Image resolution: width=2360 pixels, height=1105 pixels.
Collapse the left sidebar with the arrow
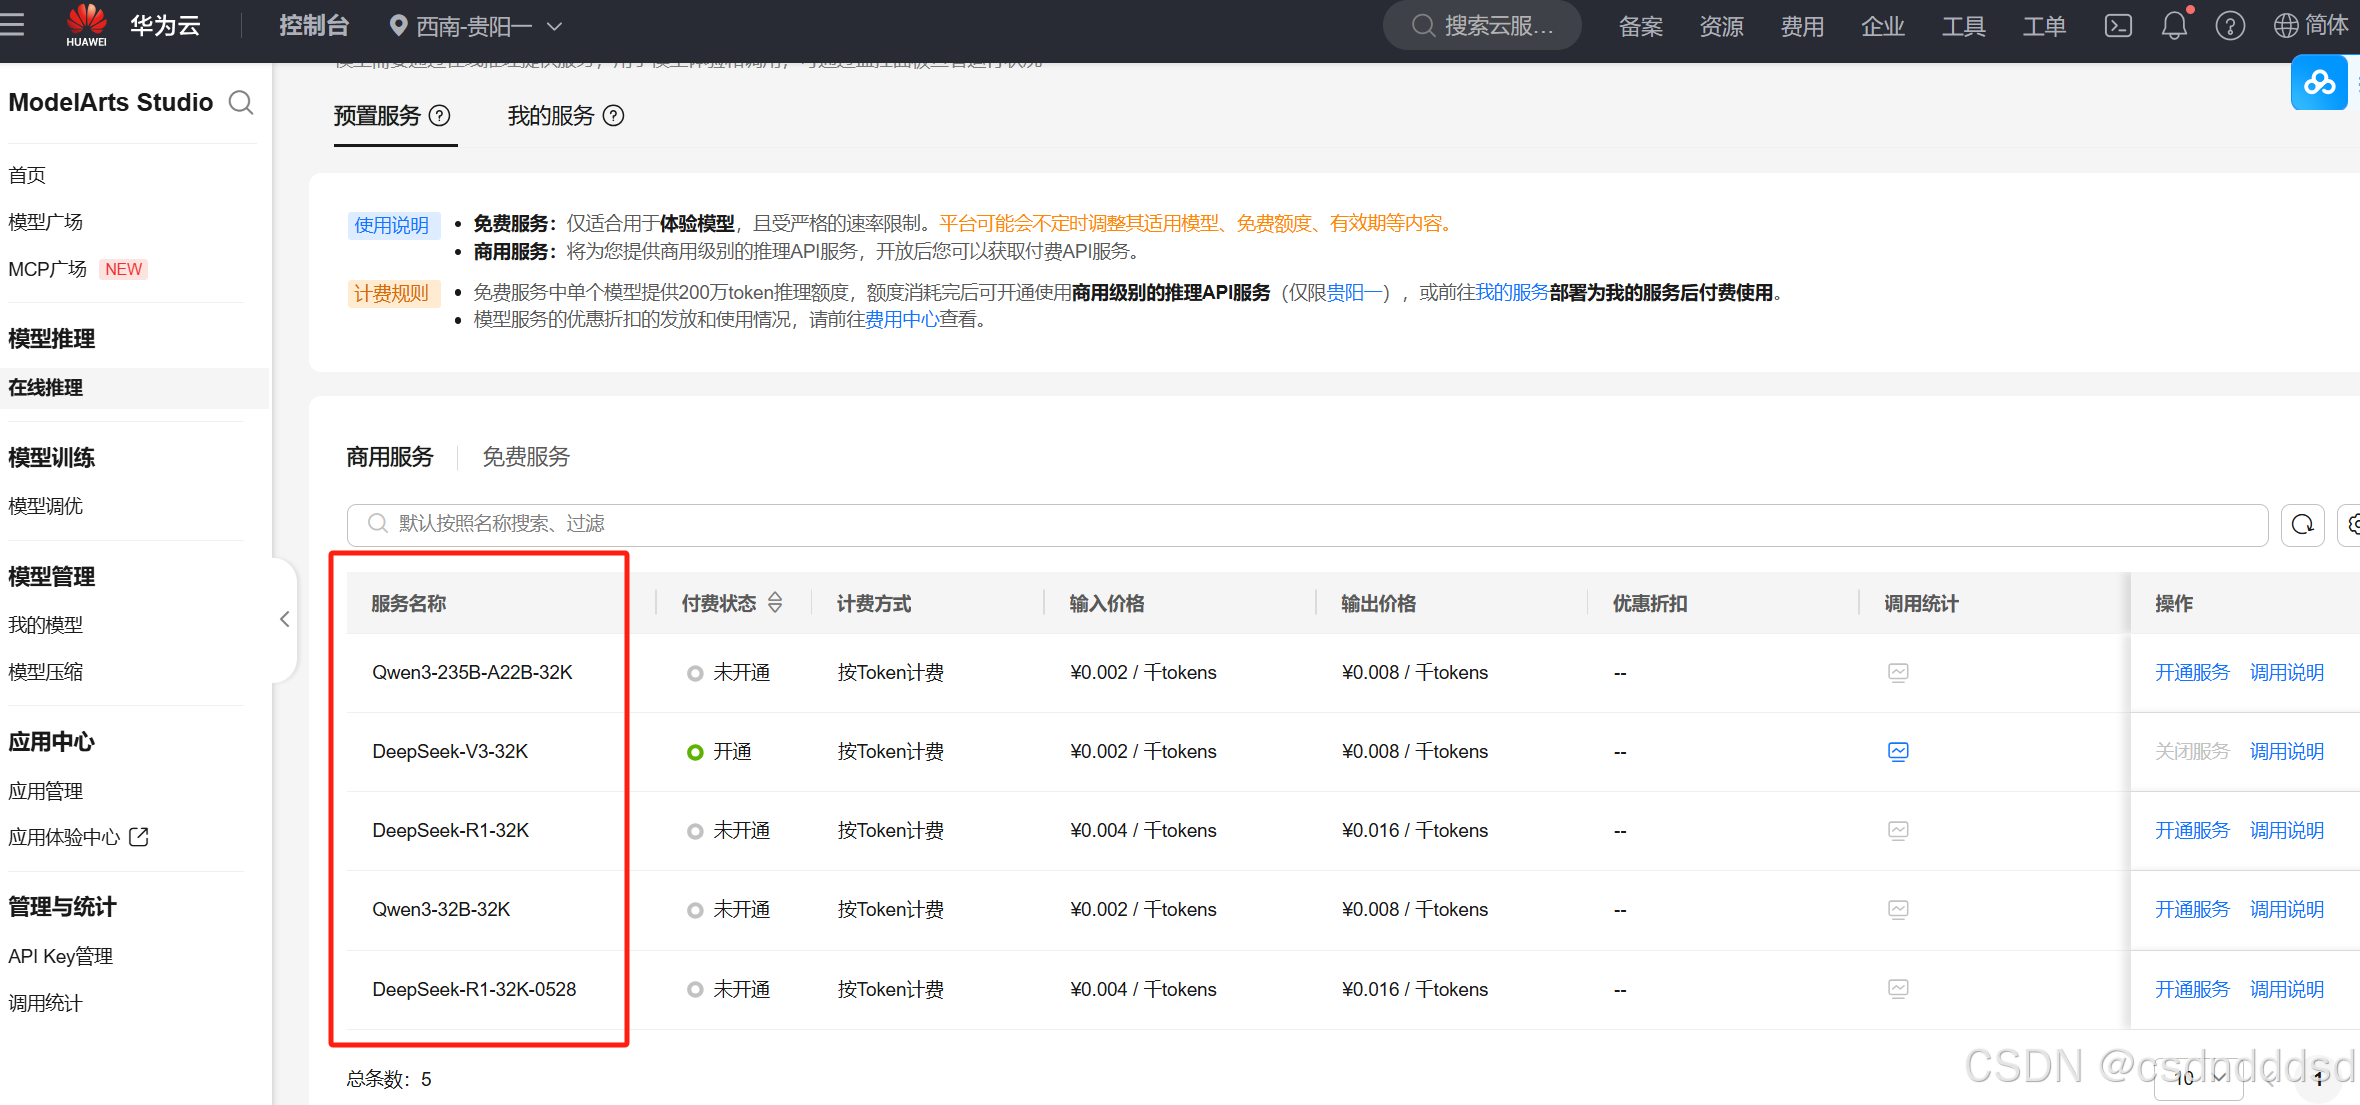pos(285,619)
